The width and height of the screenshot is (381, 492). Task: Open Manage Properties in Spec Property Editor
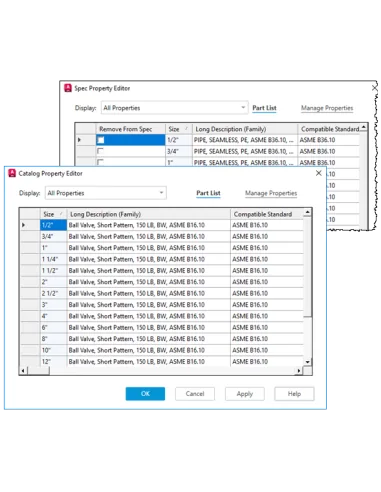pyautogui.click(x=327, y=108)
